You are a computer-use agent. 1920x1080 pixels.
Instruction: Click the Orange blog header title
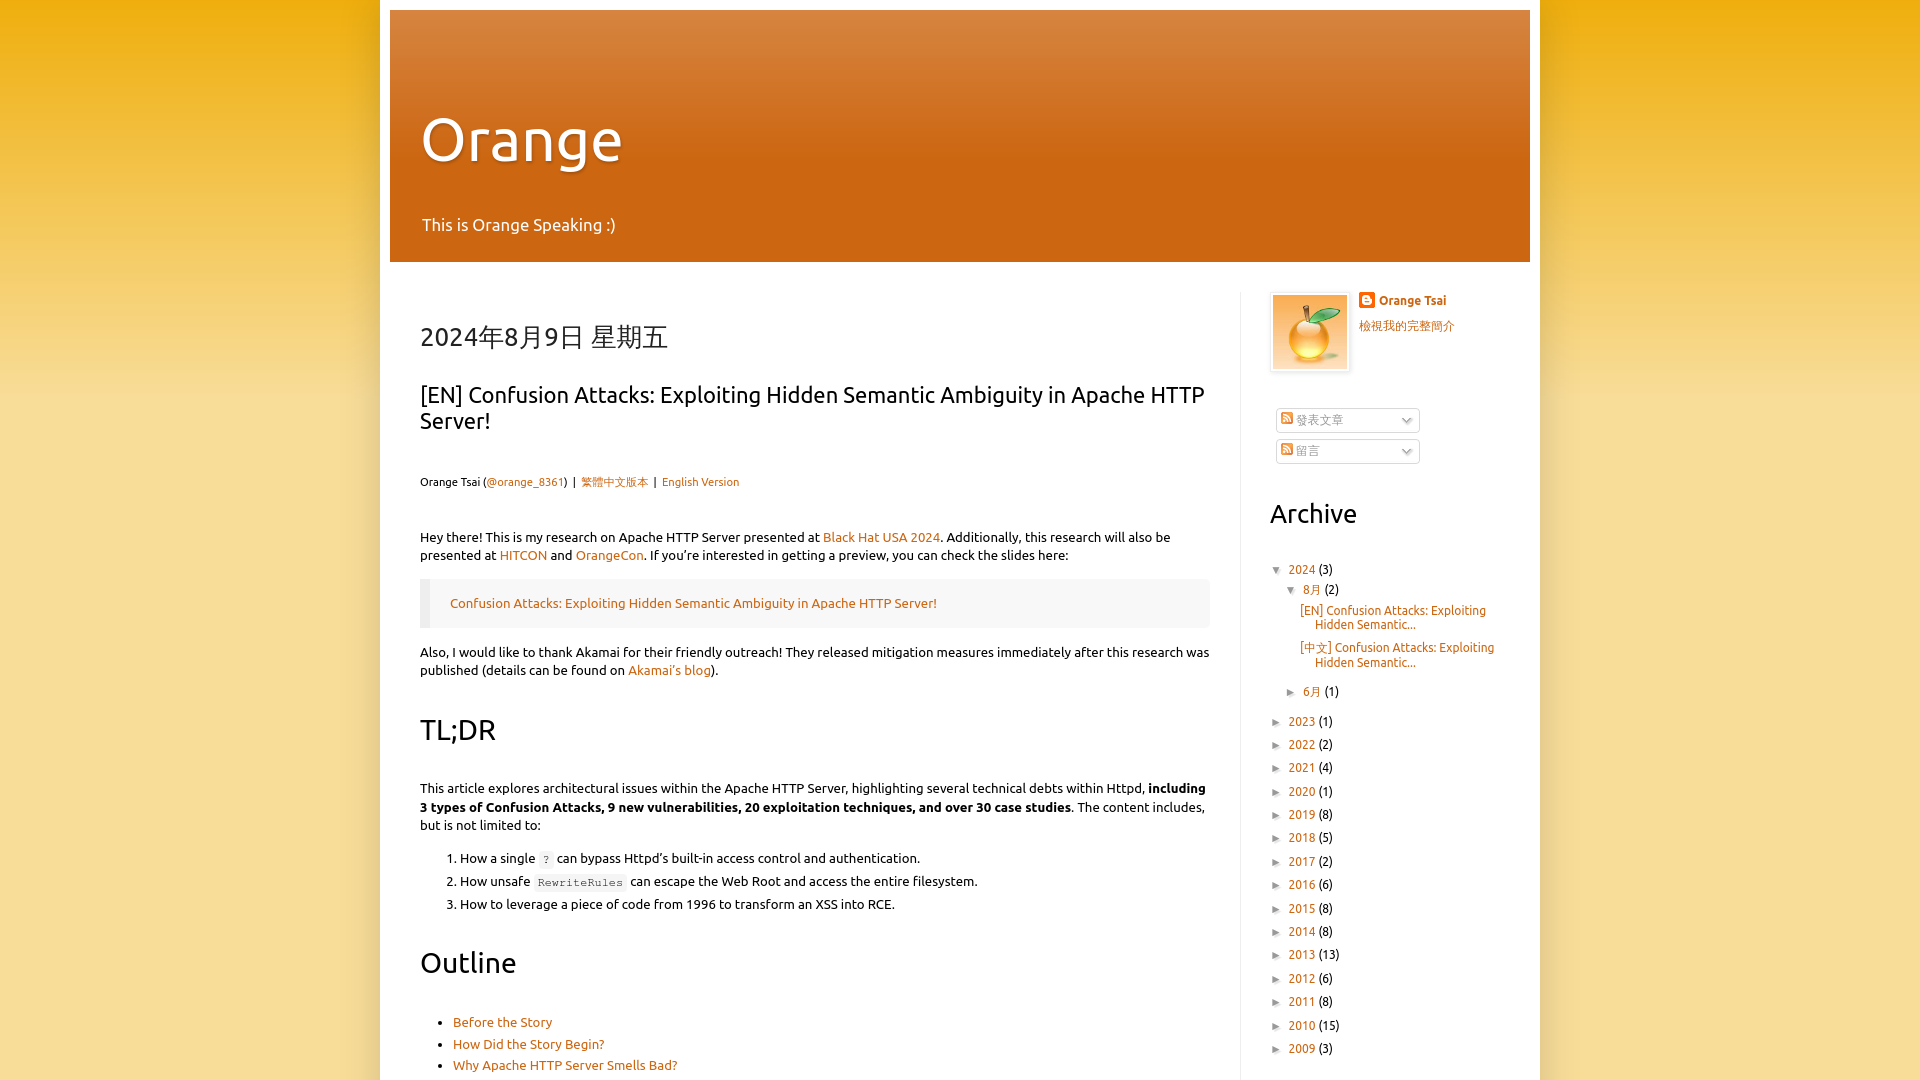(522, 138)
